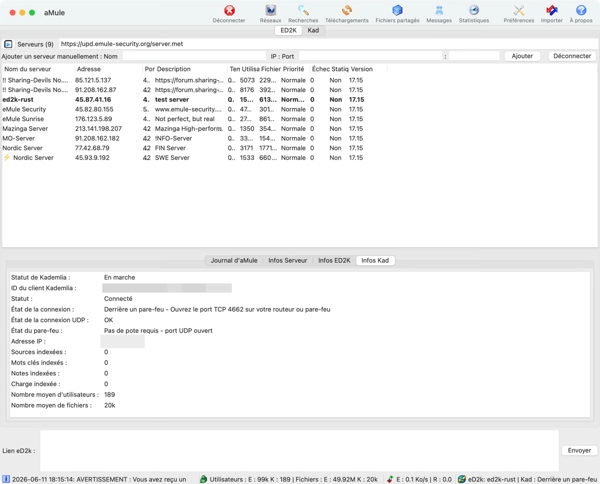The image size is (600, 484).
Task: Focus the Lien eD2k text area
Action: [x=299, y=450]
